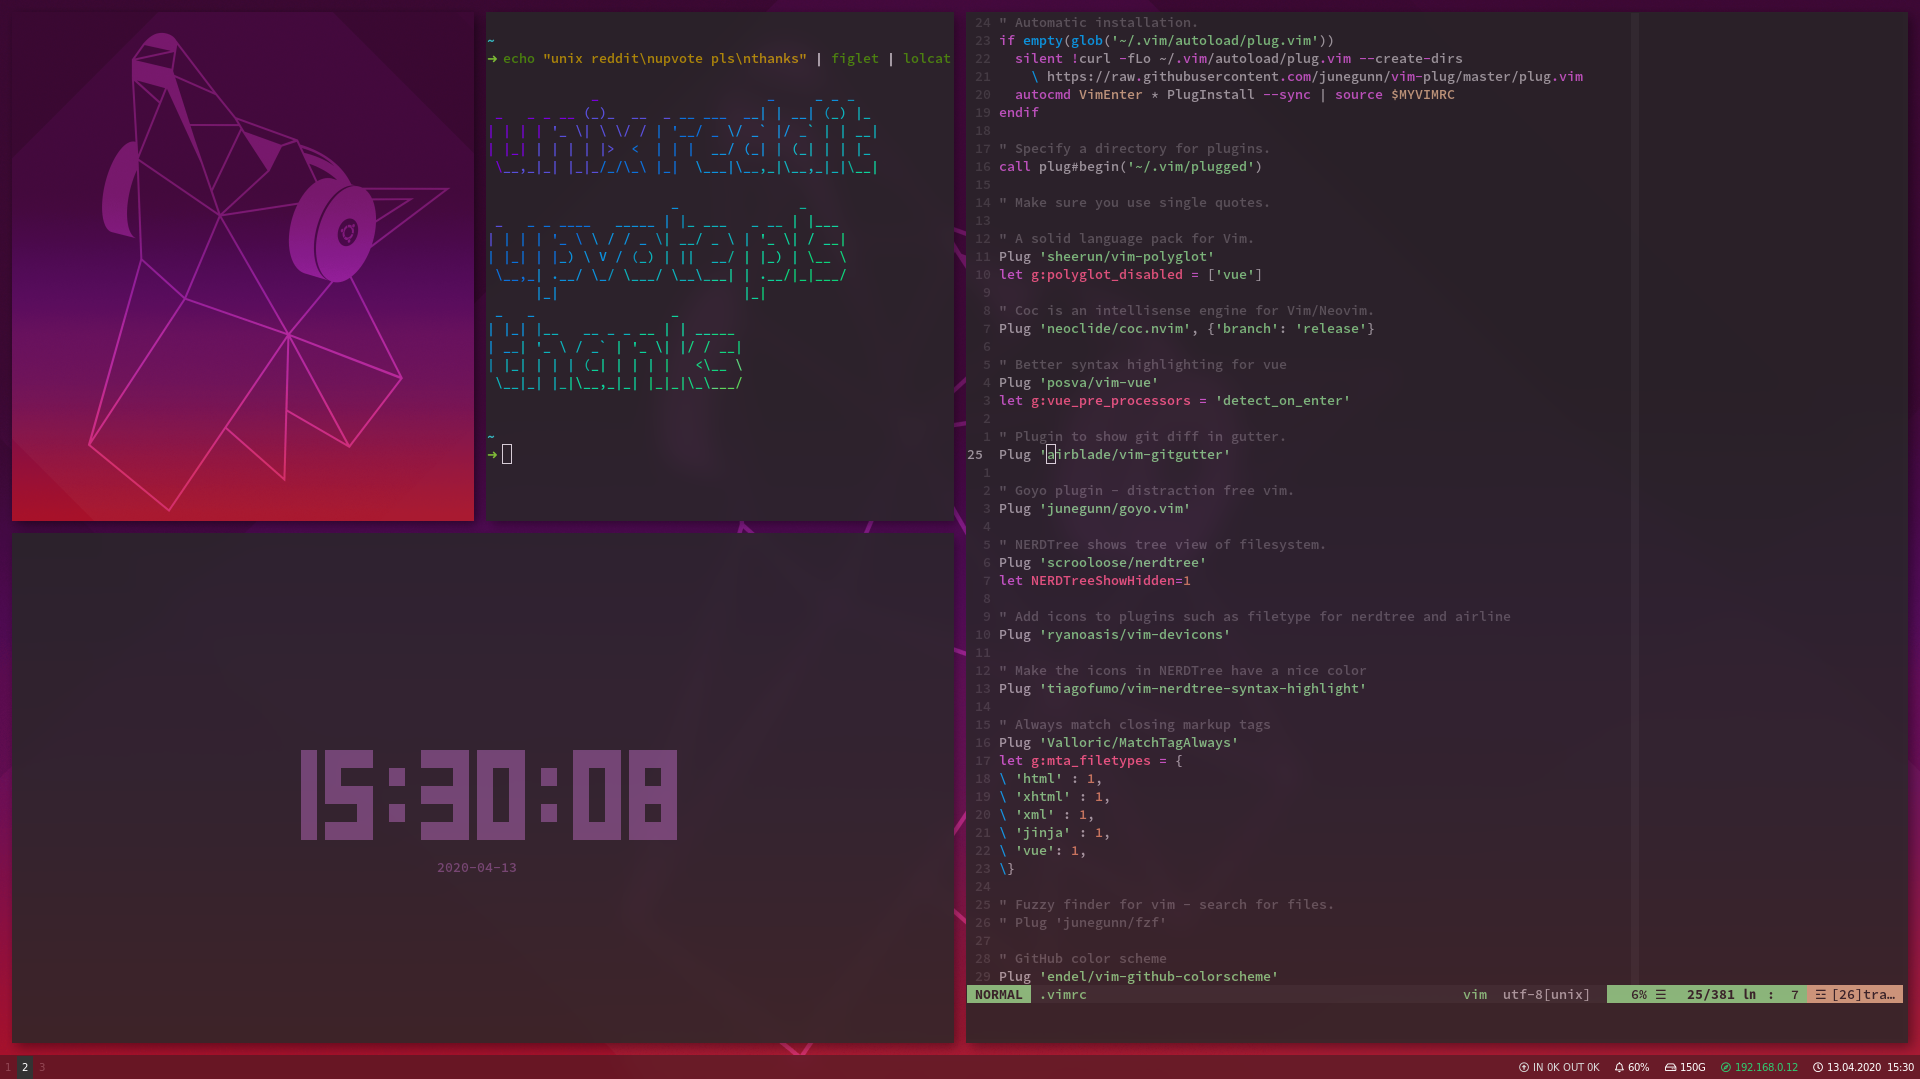Click the 'ryanoasis/vim-devicons' Plug line
Screen dimensions: 1920x1079
(x=1115, y=634)
